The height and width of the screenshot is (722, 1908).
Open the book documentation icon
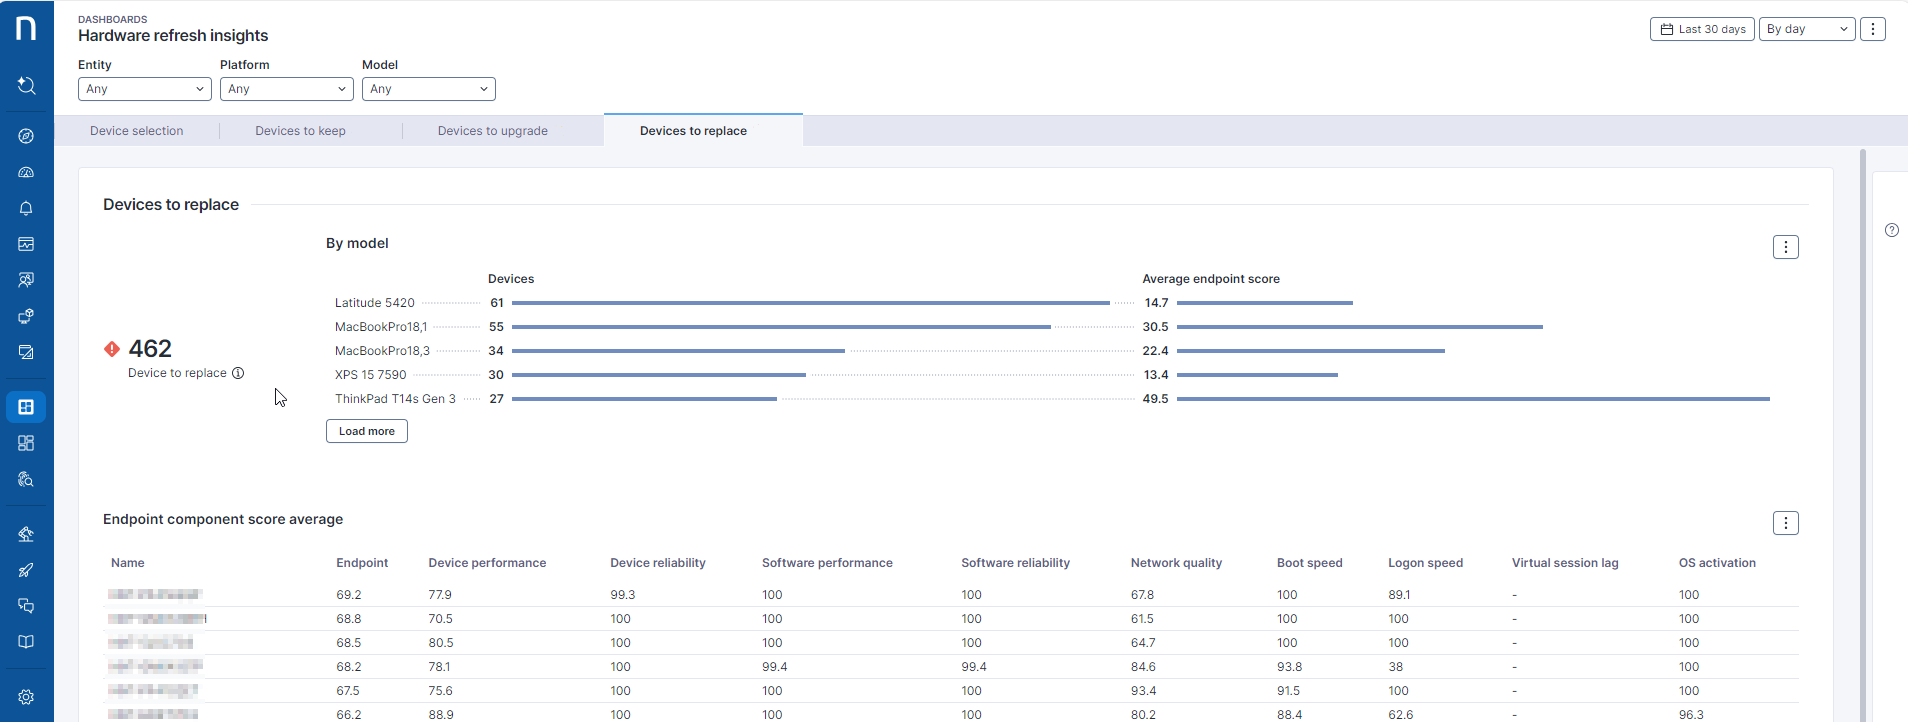(x=26, y=642)
